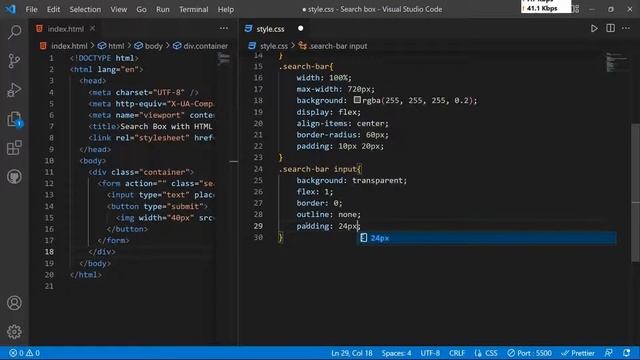Toggle Live Server at Port 5500

[529, 353]
